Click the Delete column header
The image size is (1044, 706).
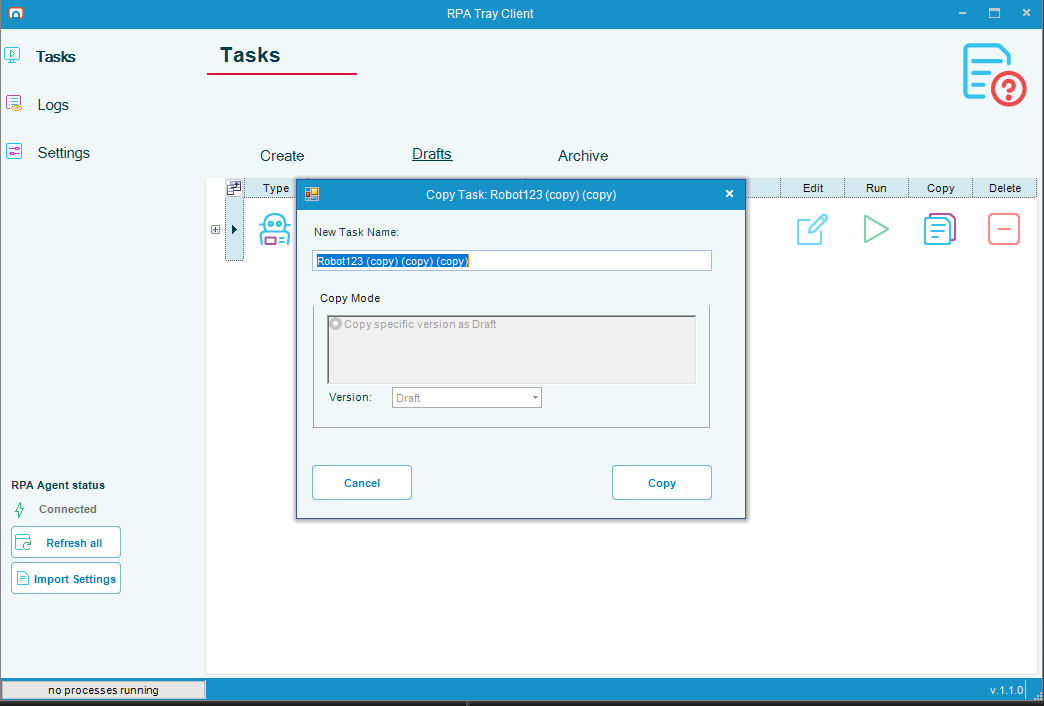pyautogui.click(x=1005, y=188)
